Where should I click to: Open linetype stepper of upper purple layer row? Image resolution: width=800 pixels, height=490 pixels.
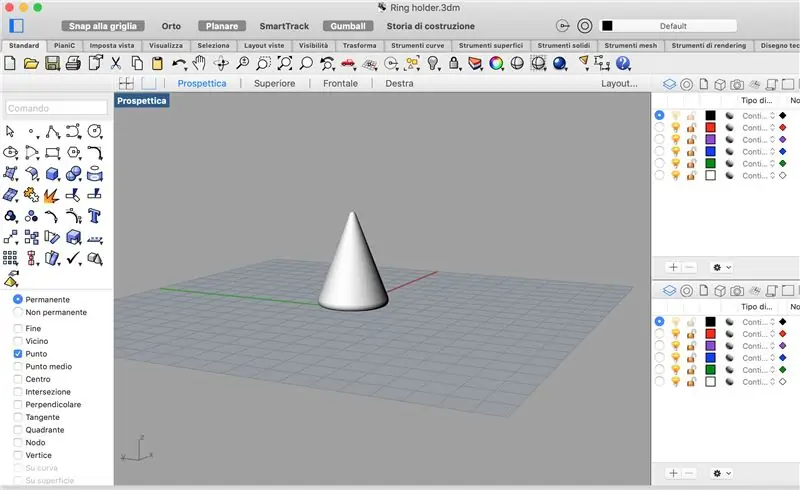(x=772, y=139)
